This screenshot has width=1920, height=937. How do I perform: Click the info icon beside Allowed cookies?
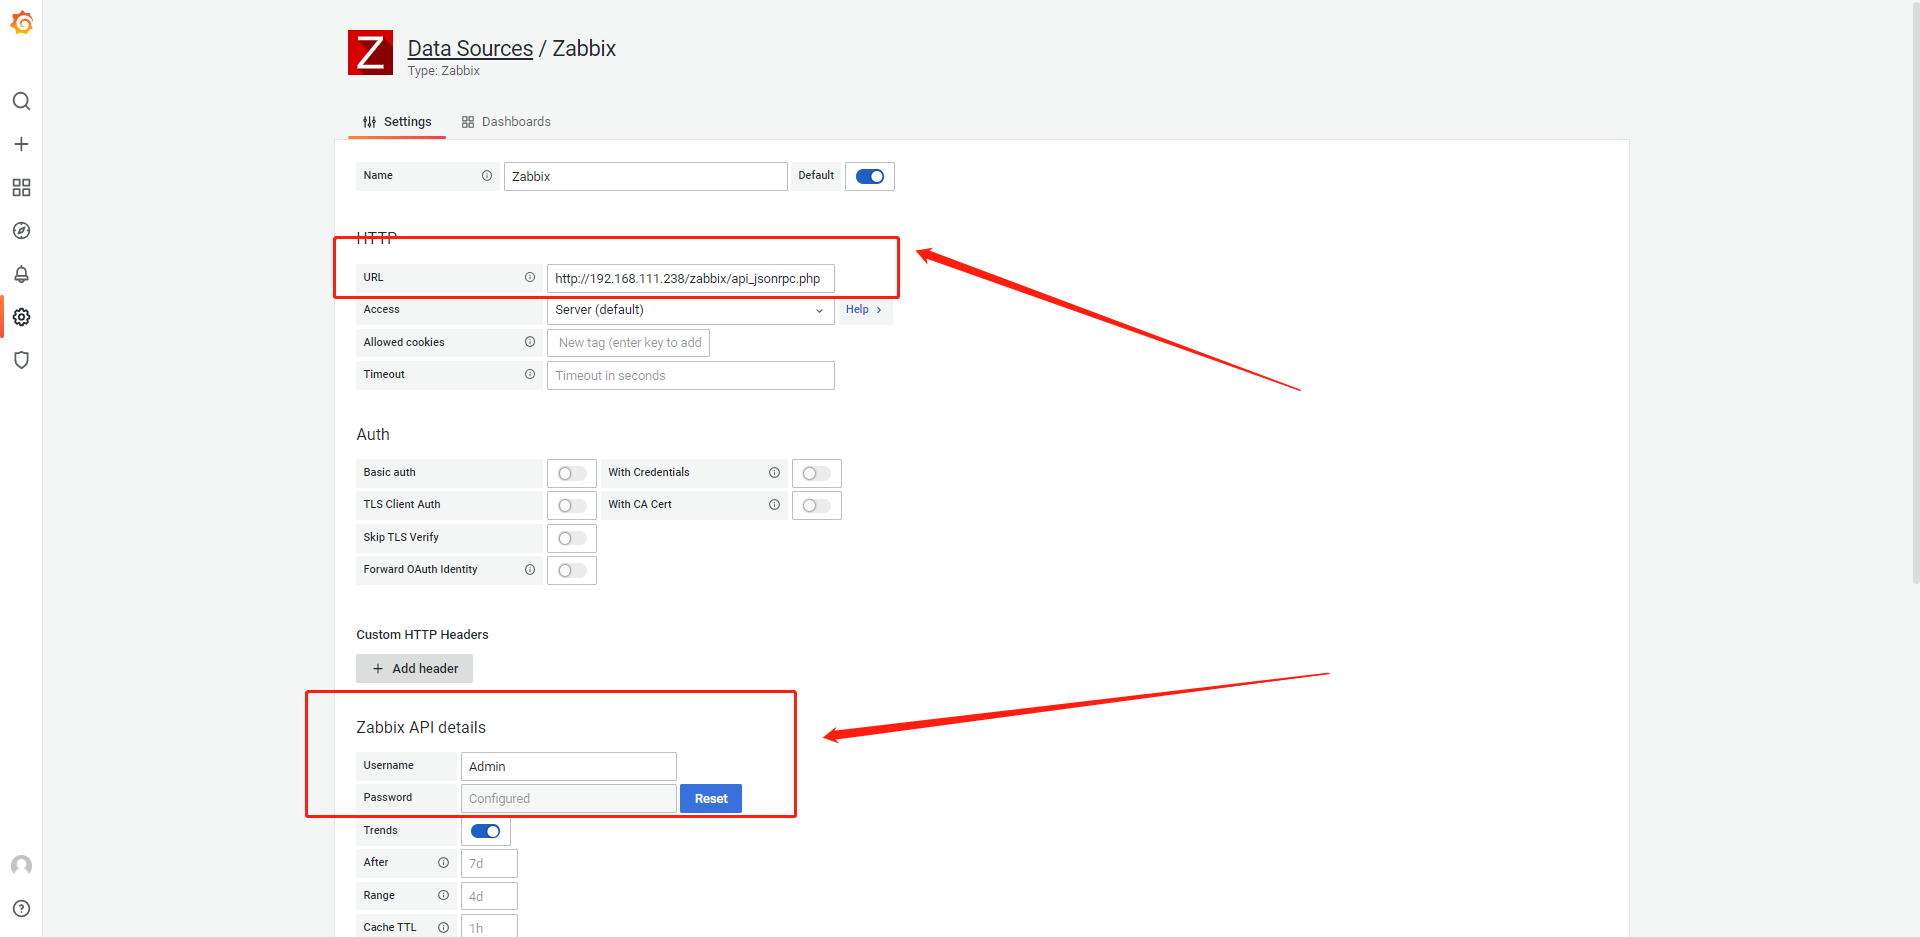point(530,342)
